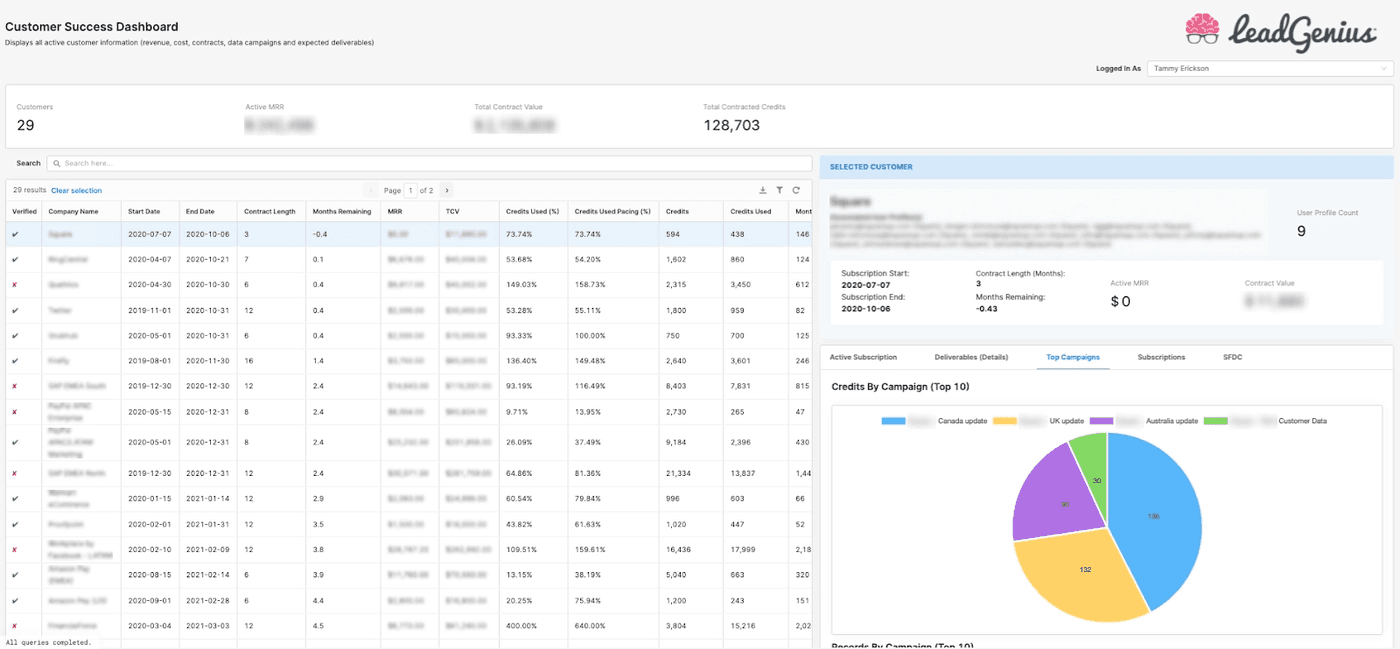Image resolution: width=1400 pixels, height=649 pixels.
Task: Click the refresh table icon
Action: tap(796, 190)
